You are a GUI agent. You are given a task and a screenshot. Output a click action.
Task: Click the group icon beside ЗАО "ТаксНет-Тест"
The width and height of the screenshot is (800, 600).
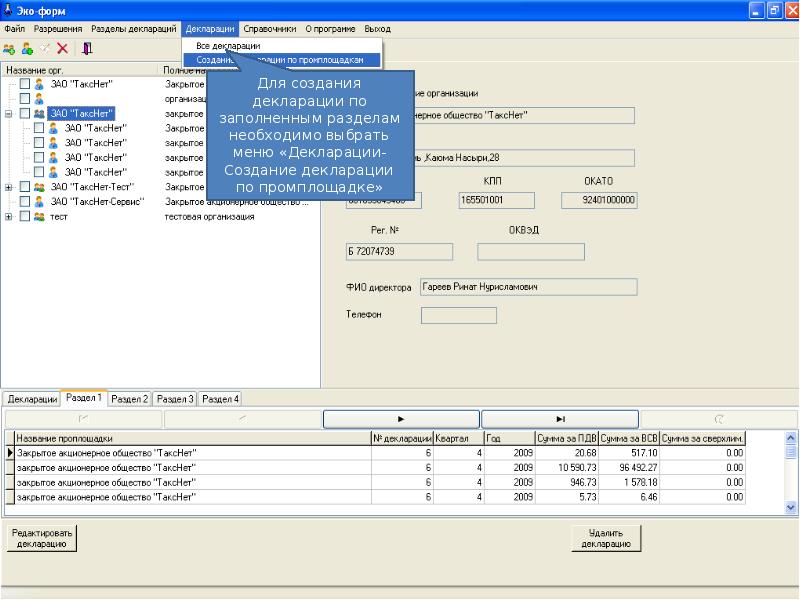point(39,187)
